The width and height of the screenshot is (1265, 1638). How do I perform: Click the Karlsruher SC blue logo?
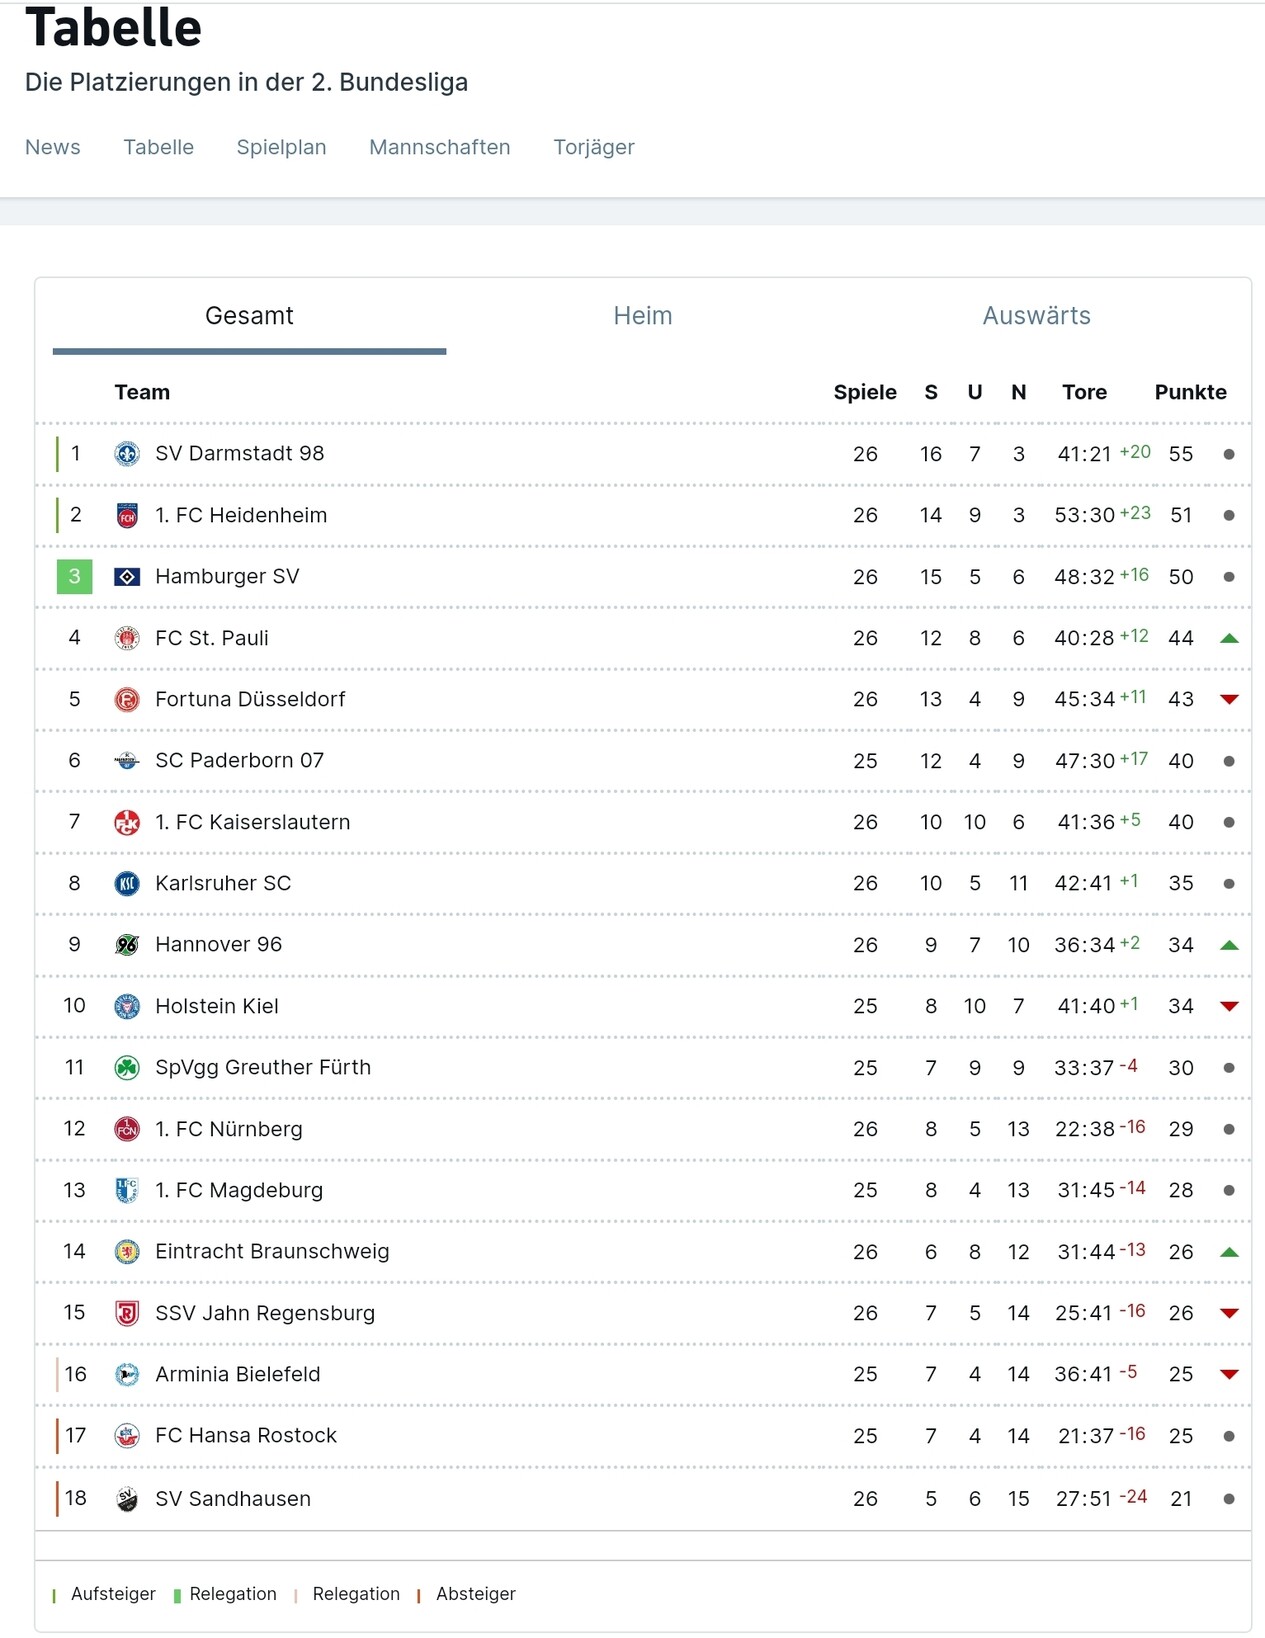coord(127,884)
